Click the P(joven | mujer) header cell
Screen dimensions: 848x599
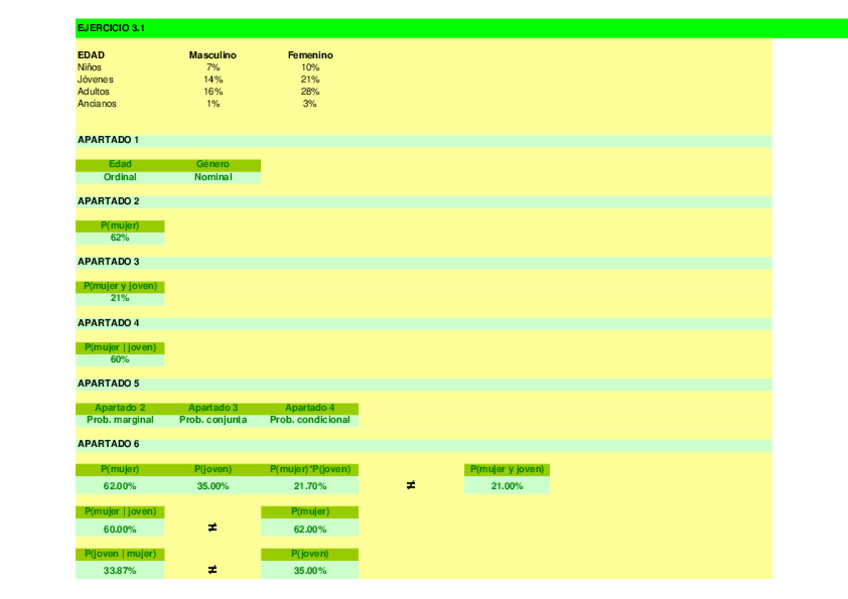[120, 553]
